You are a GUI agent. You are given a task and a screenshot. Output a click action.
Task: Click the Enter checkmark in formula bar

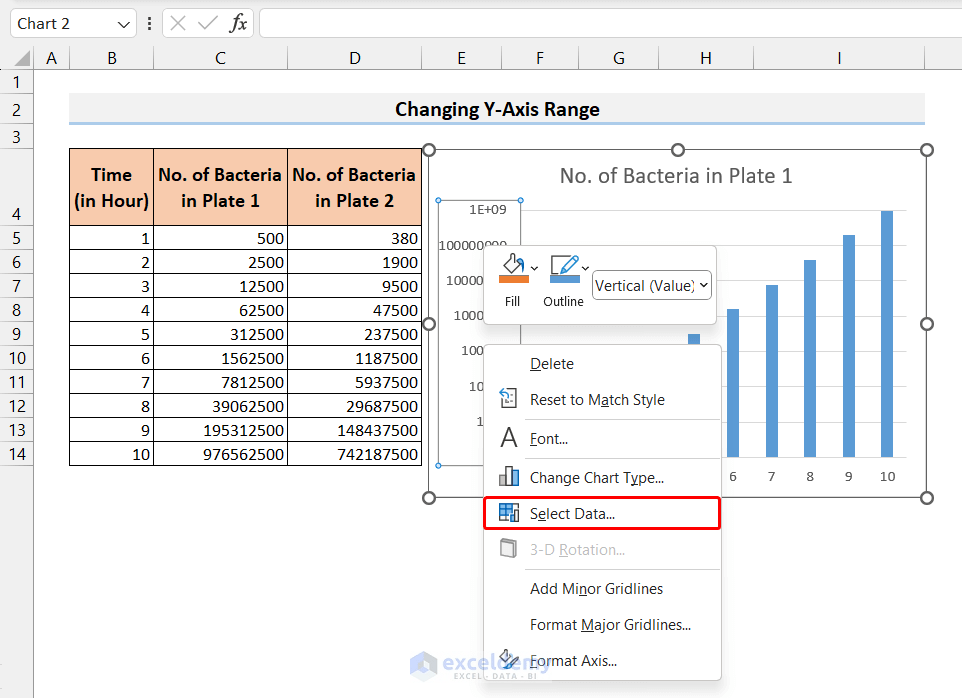207,22
